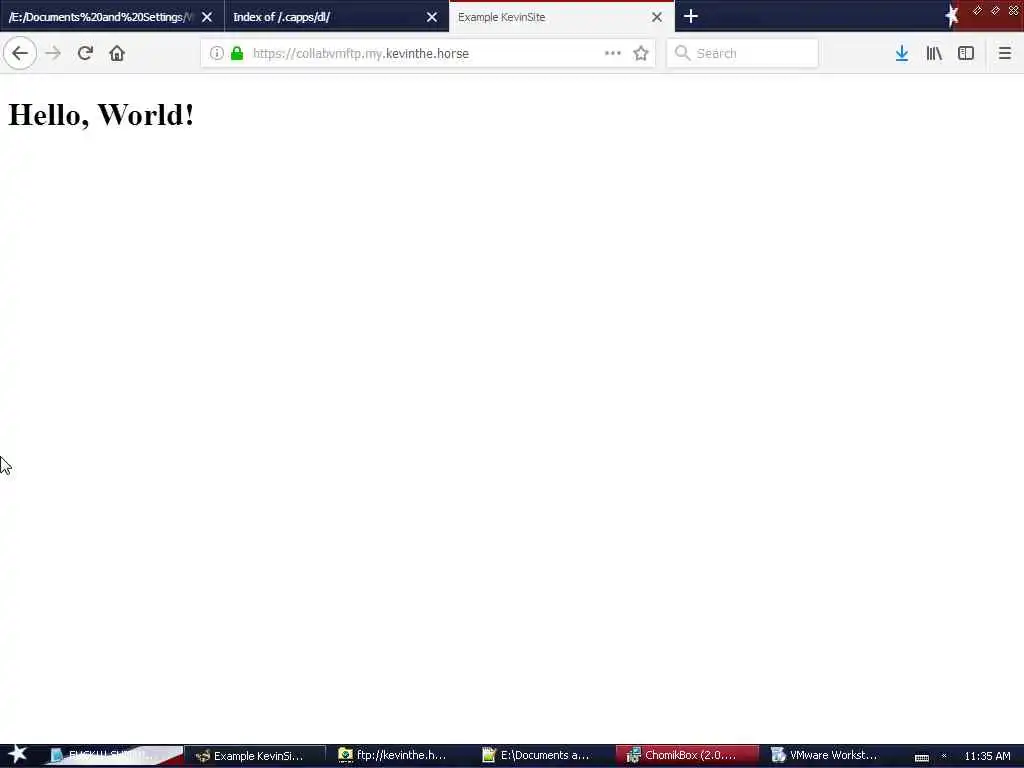This screenshot has height=768, width=1024.
Task: Switch to ftp://kevinthe.h... taskbar window
Action: [x=396, y=756]
